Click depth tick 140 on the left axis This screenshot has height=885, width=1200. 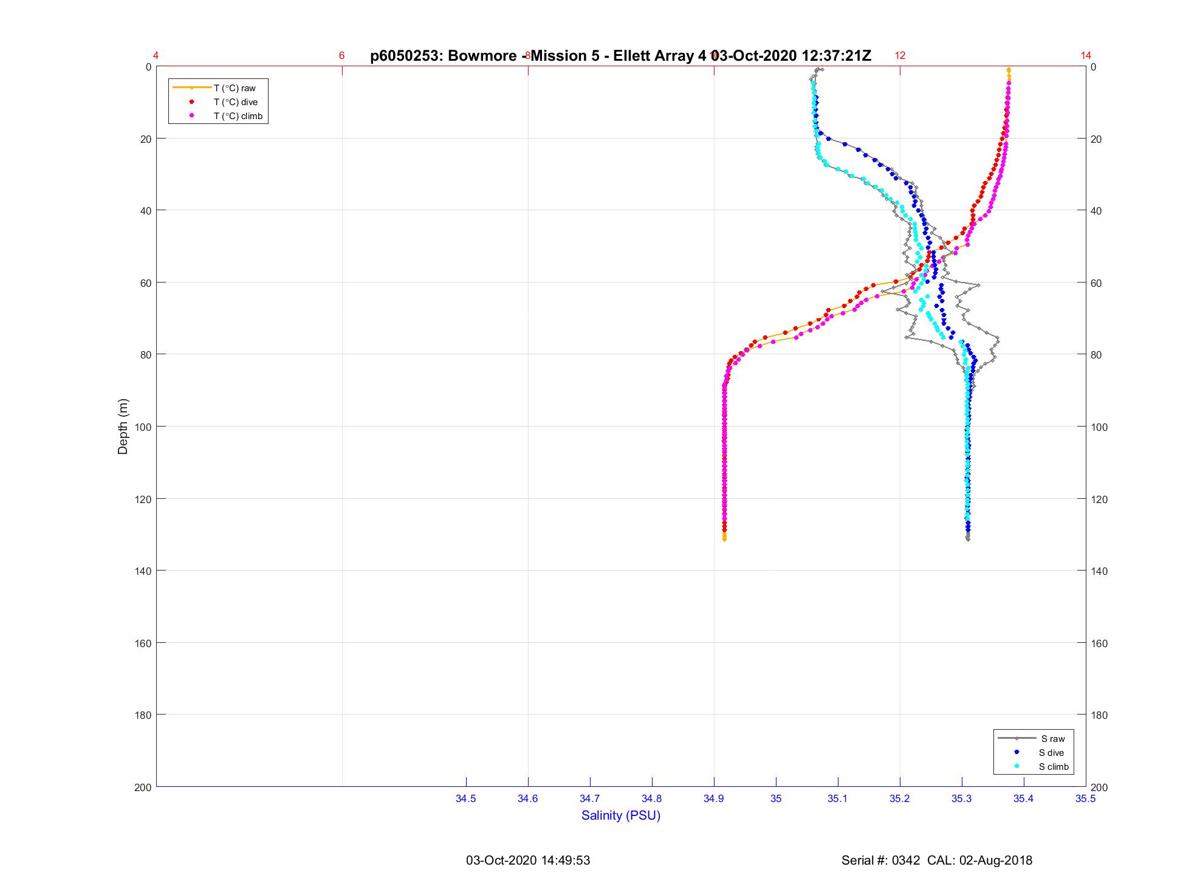[x=143, y=571]
